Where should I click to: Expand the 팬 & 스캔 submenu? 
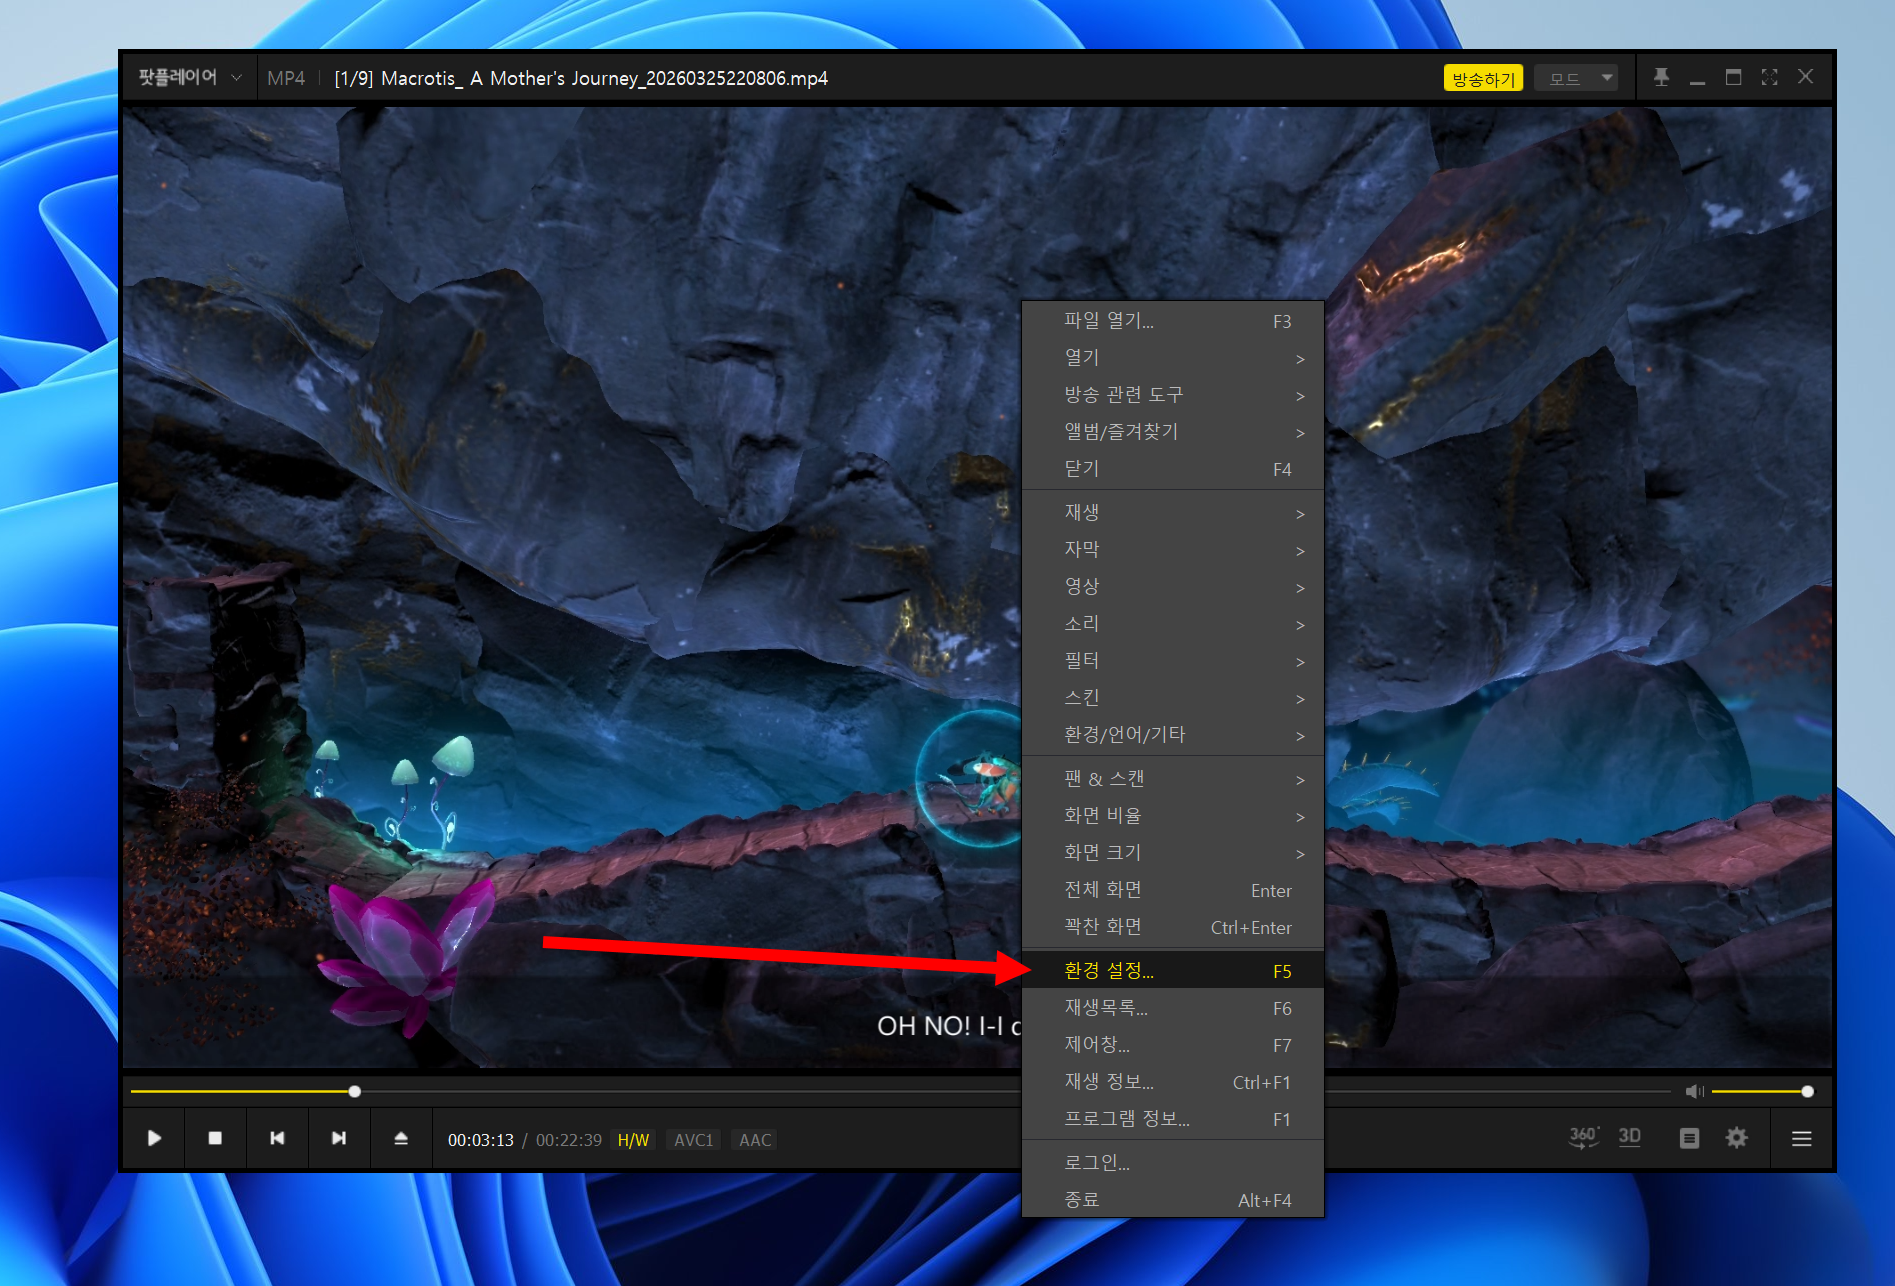pyautogui.click(x=1173, y=779)
